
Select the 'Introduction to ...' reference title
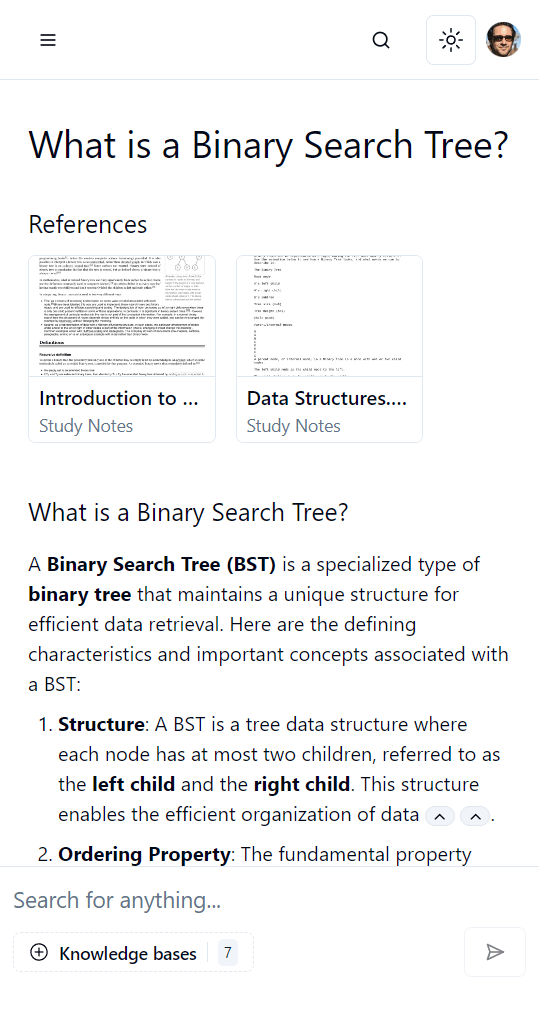pyautogui.click(x=119, y=398)
